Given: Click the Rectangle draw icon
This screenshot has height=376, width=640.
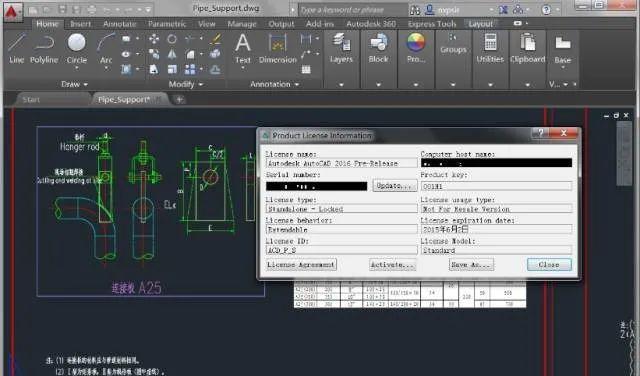Looking at the screenshot, I should [126, 39].
